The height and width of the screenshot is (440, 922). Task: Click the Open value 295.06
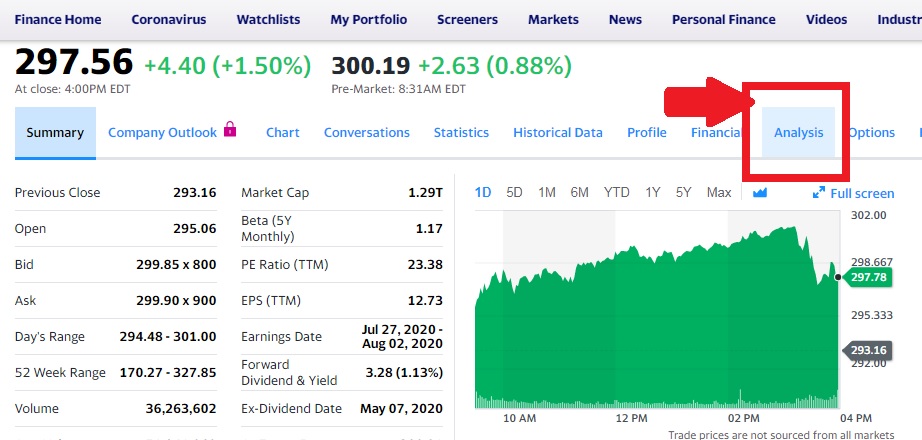click(x=195, y=229)
